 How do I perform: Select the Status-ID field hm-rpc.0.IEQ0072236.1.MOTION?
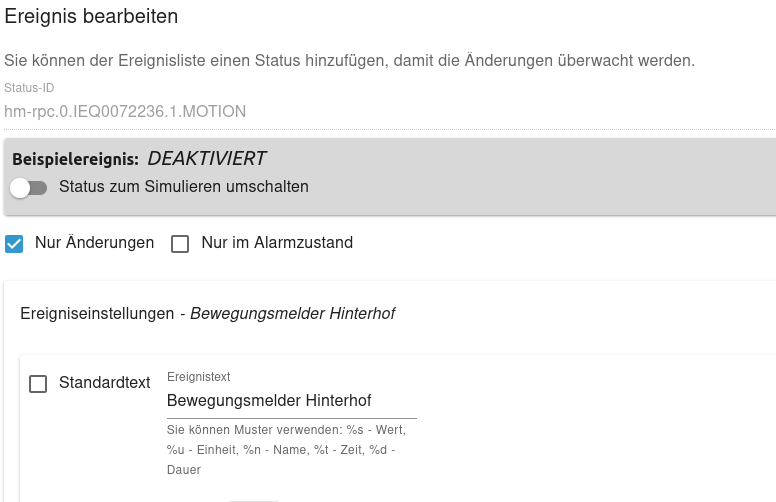point(125,111)
